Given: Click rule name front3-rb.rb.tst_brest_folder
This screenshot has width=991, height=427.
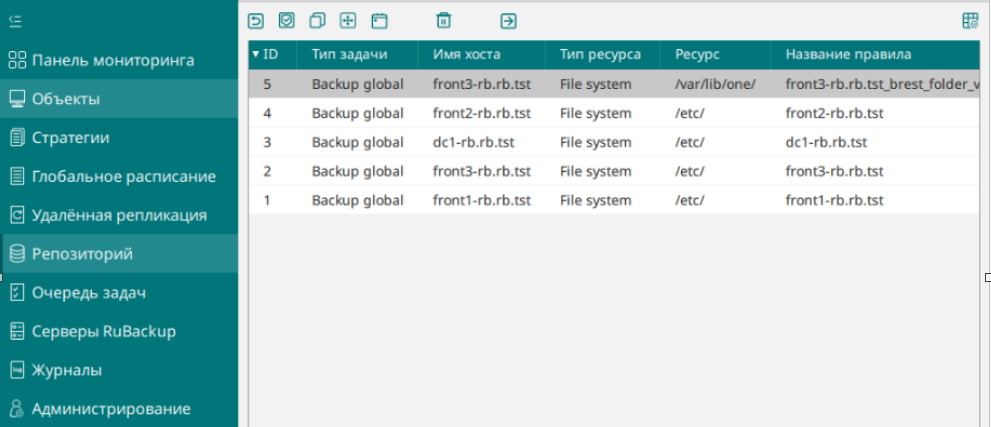Looking at the screenshot, I should click(x=883, y=84).
